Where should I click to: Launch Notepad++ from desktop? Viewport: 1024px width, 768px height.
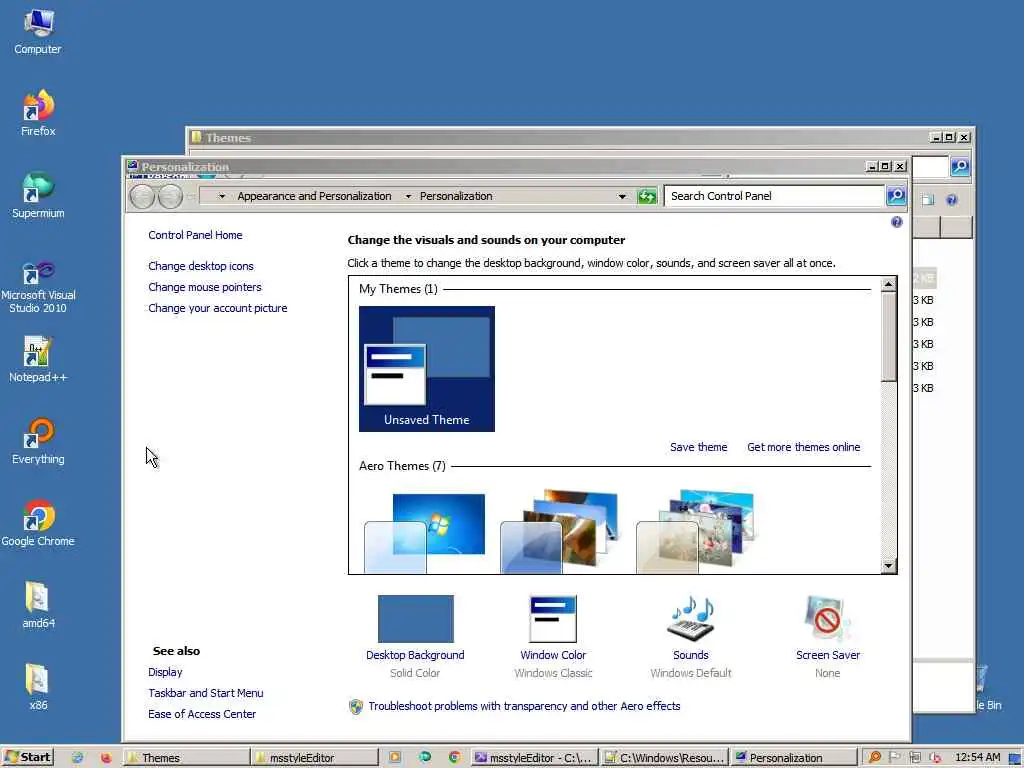38,359
